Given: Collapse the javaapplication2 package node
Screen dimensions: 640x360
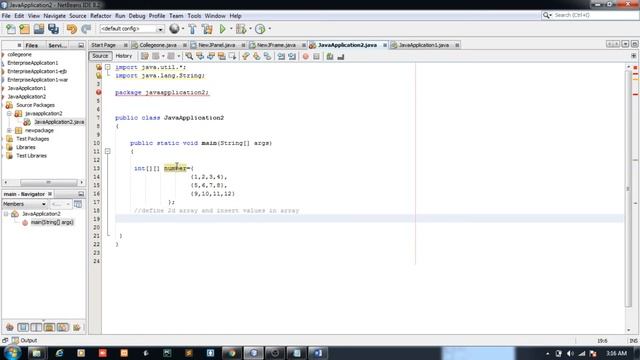Looking at the screenshot, I should coord(9,113).
